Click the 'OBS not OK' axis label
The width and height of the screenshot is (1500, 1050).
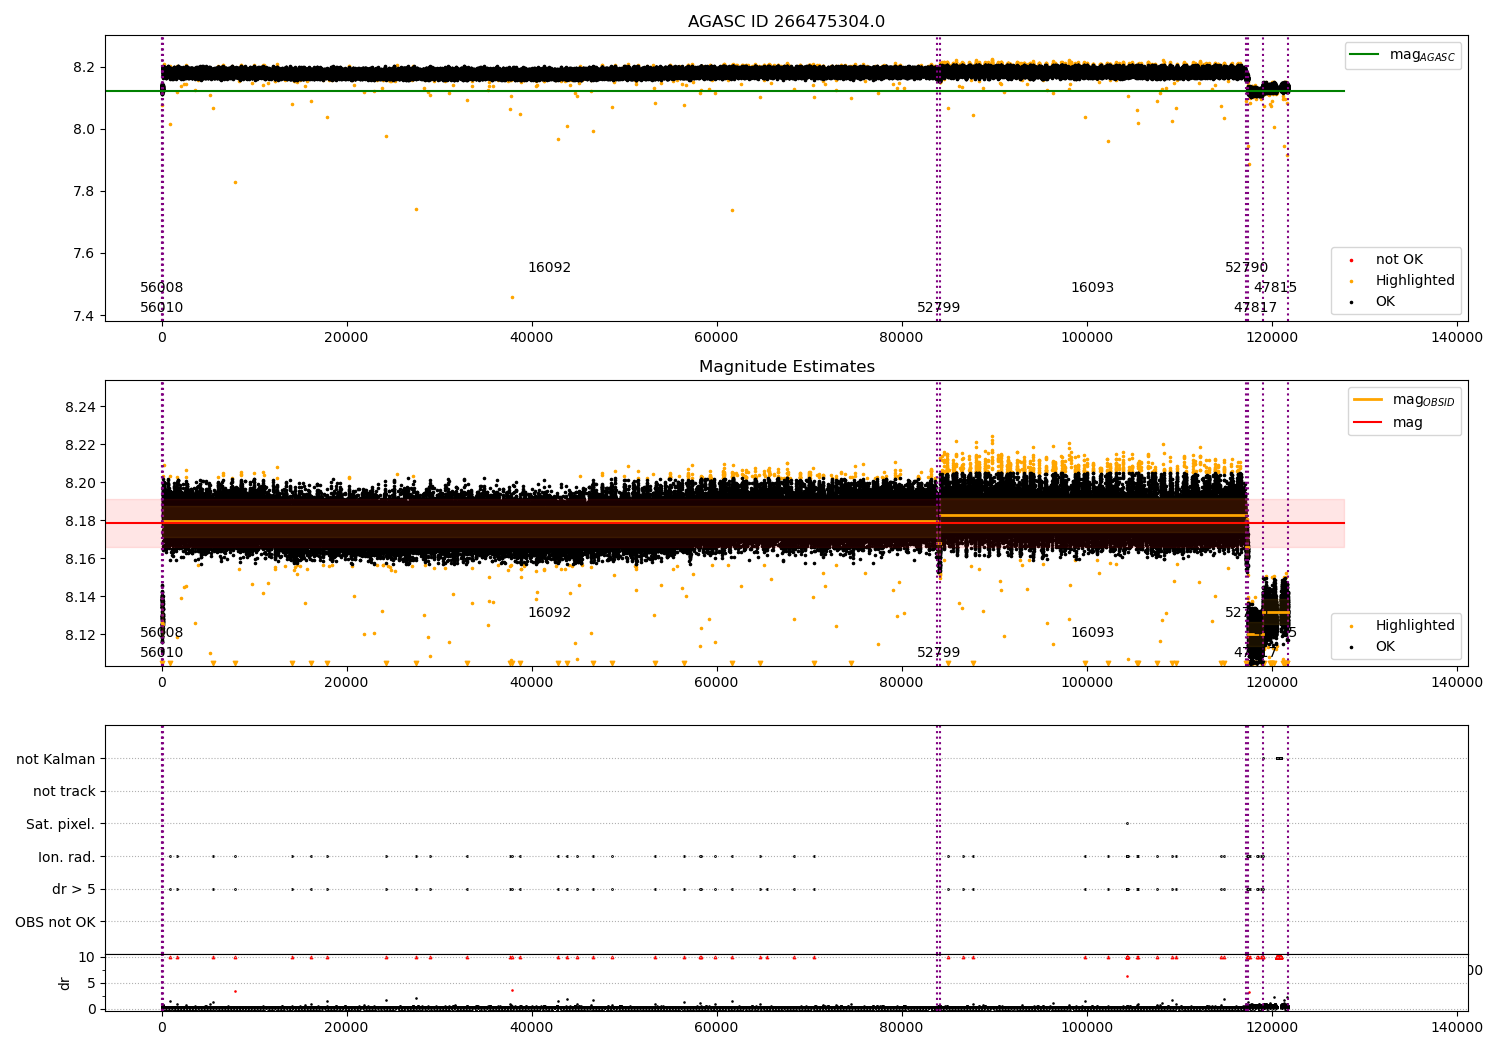(x=56, y=922)
